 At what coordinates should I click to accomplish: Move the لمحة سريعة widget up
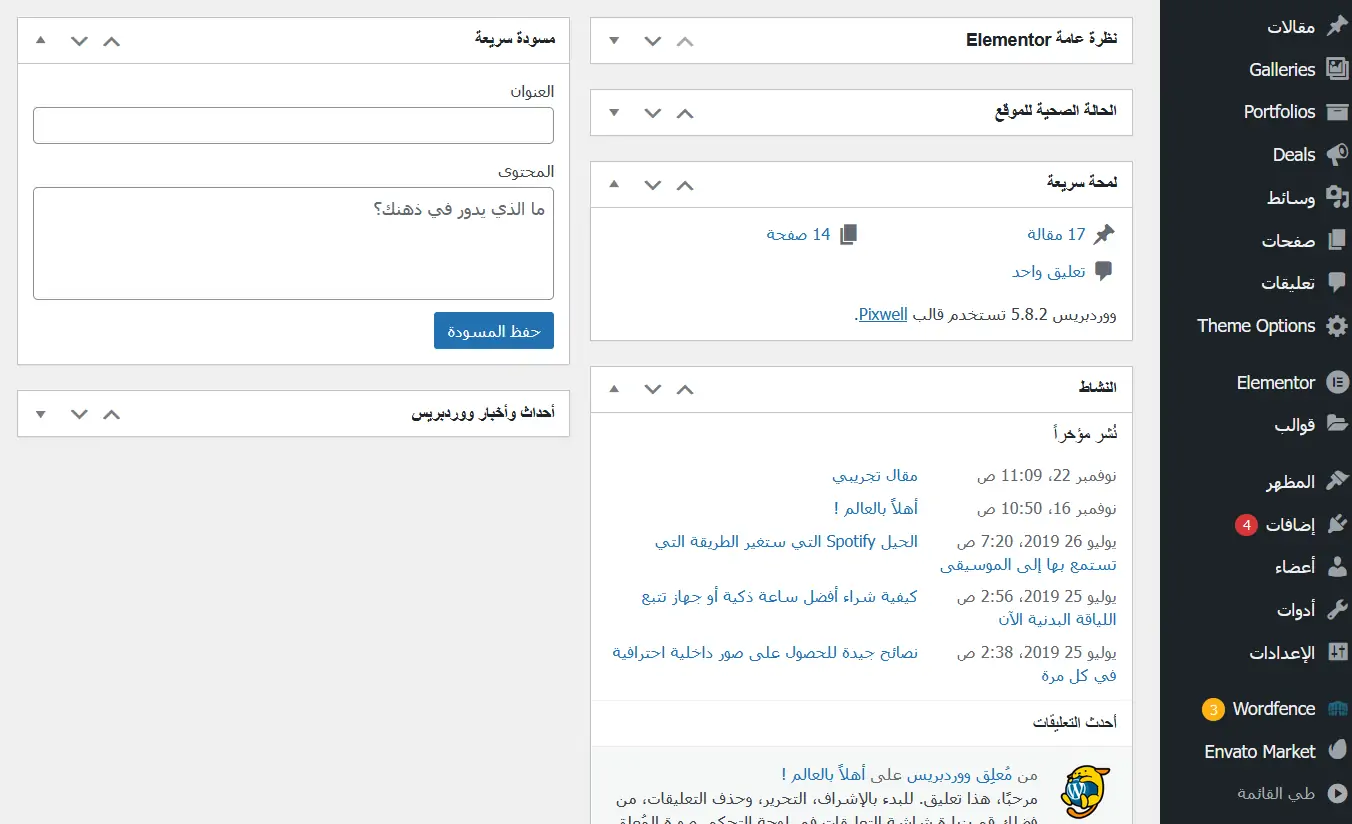(685, 185)
